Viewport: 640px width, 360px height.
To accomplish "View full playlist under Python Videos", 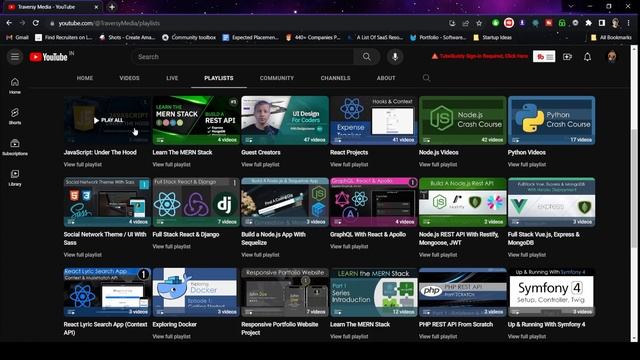I will [x=527, y=164].
